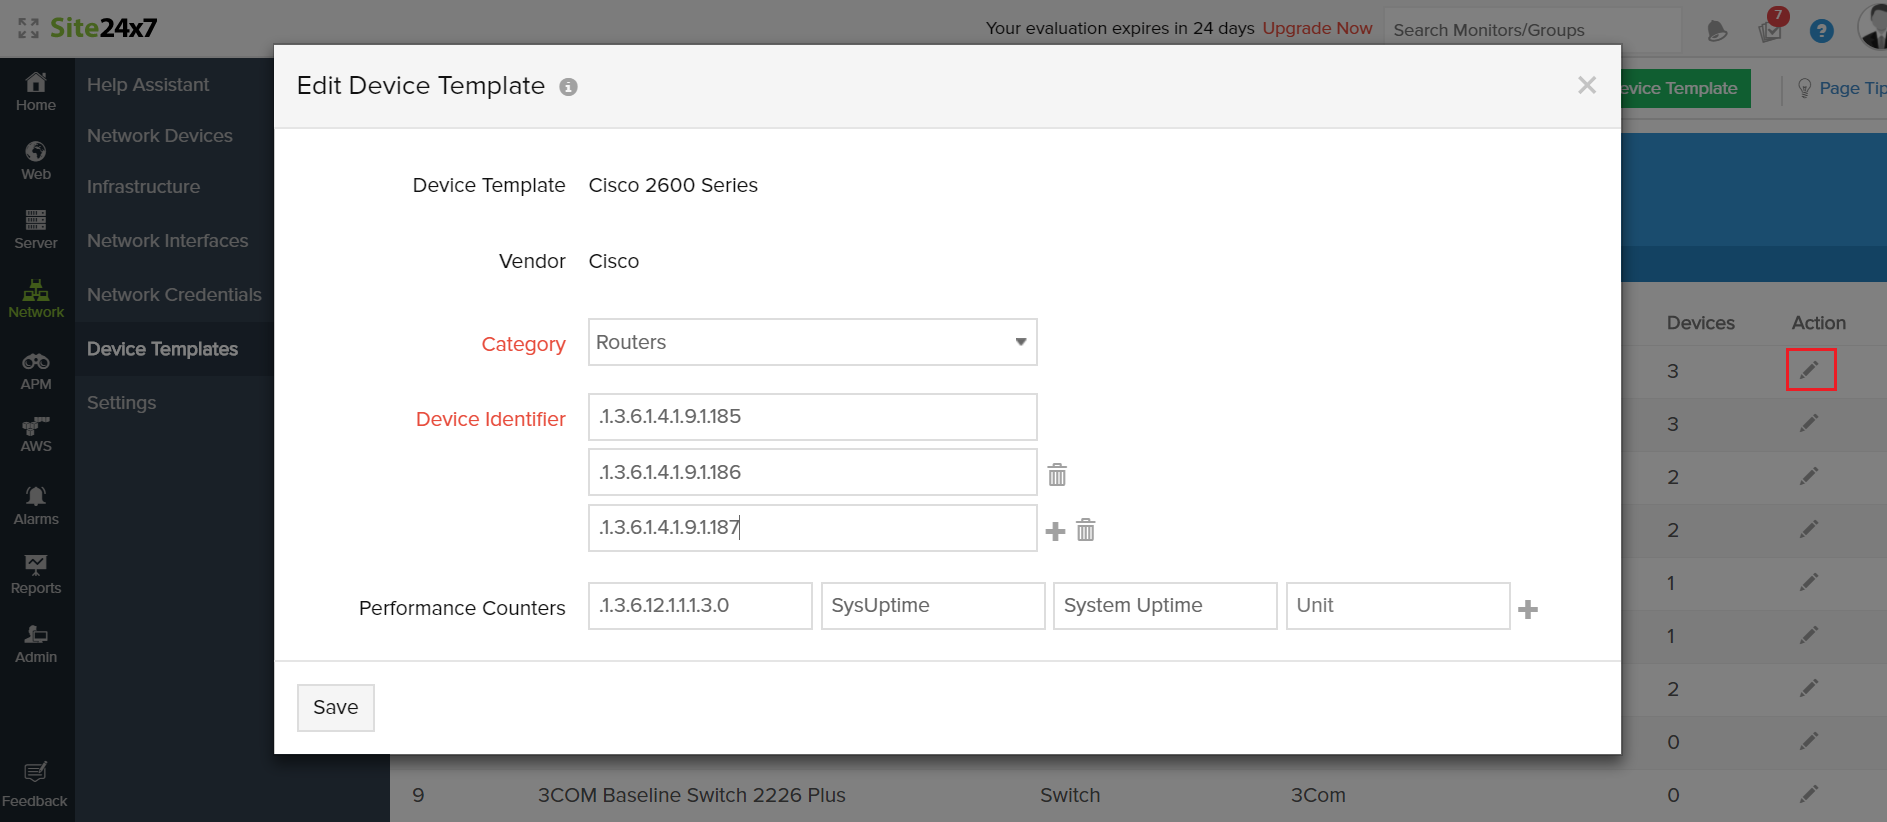Click the Page Tips bulb icon
The height and width of the screenshot is (822, 1887).
pyautogui.click(x=1805, y=88)
